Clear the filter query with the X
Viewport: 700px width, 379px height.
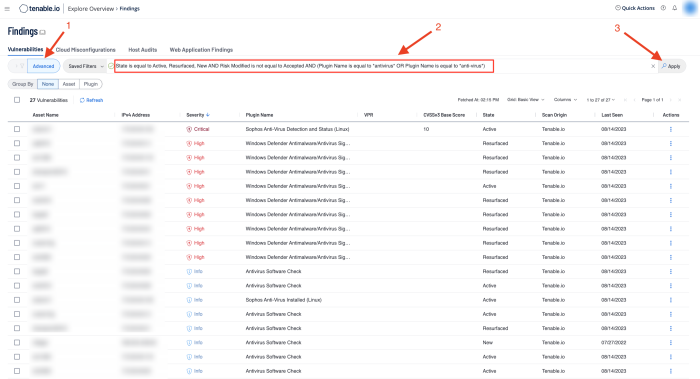tap(653, 66)
